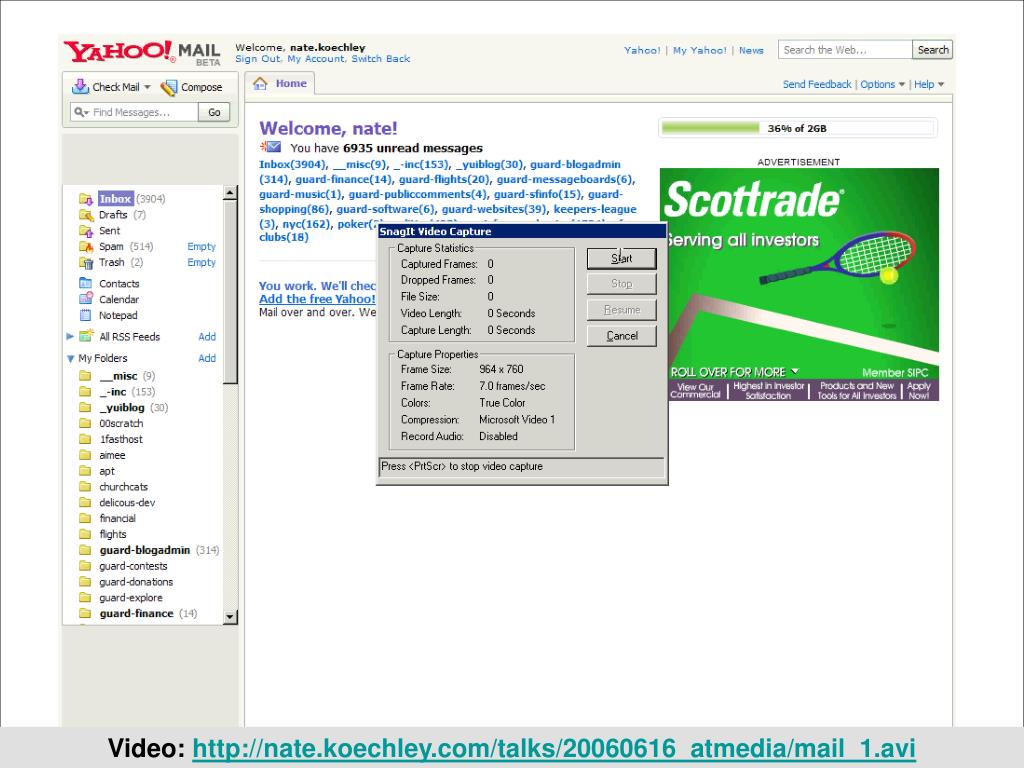Click the aimee folder icon

[85, 455]
